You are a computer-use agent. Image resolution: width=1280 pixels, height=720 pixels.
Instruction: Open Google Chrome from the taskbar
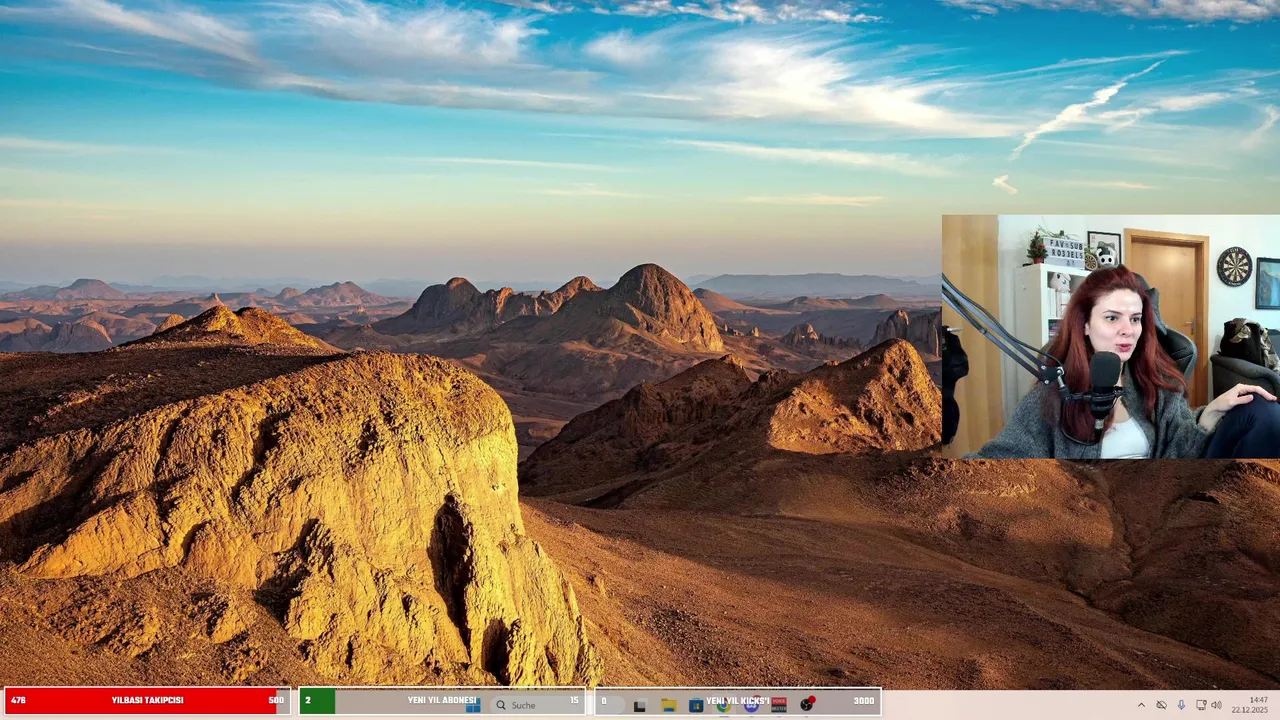pyautogui.click(x=724, y=705)
